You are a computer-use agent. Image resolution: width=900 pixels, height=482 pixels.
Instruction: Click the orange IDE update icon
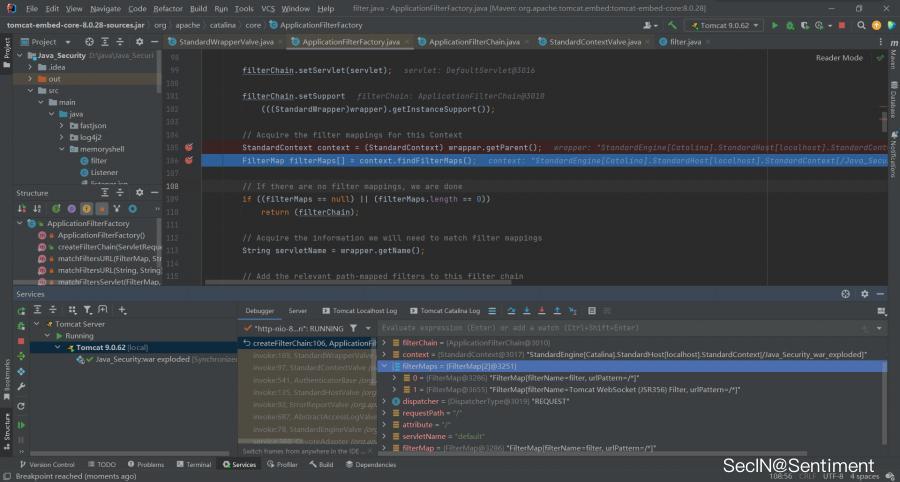876,25
